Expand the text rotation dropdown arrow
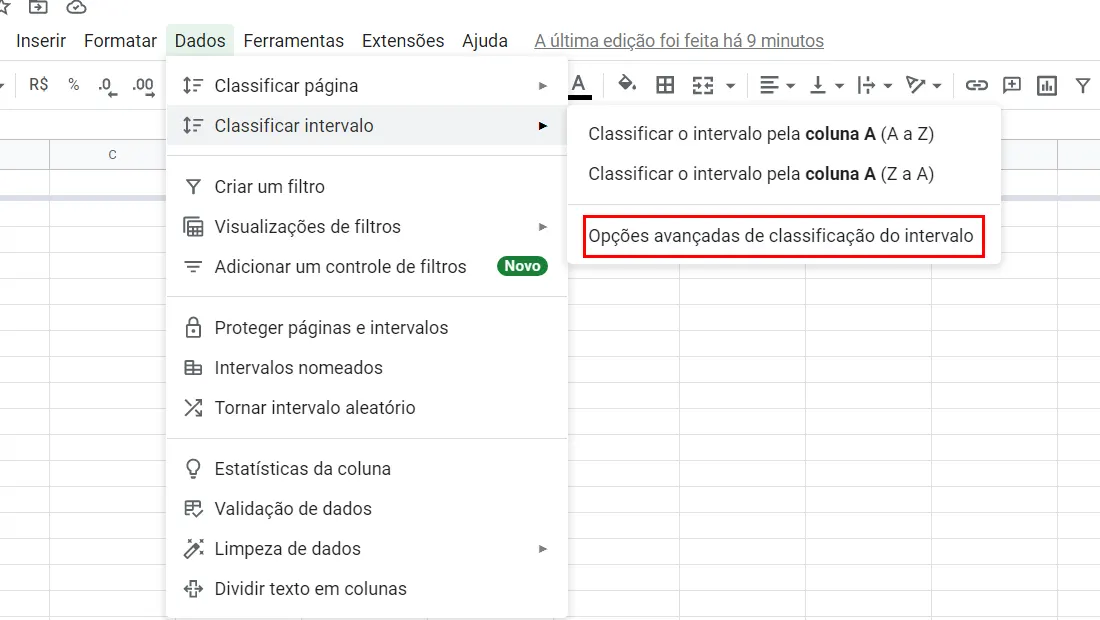The height and width of the screenshot is (620, 1100). (x=937, y=86)
